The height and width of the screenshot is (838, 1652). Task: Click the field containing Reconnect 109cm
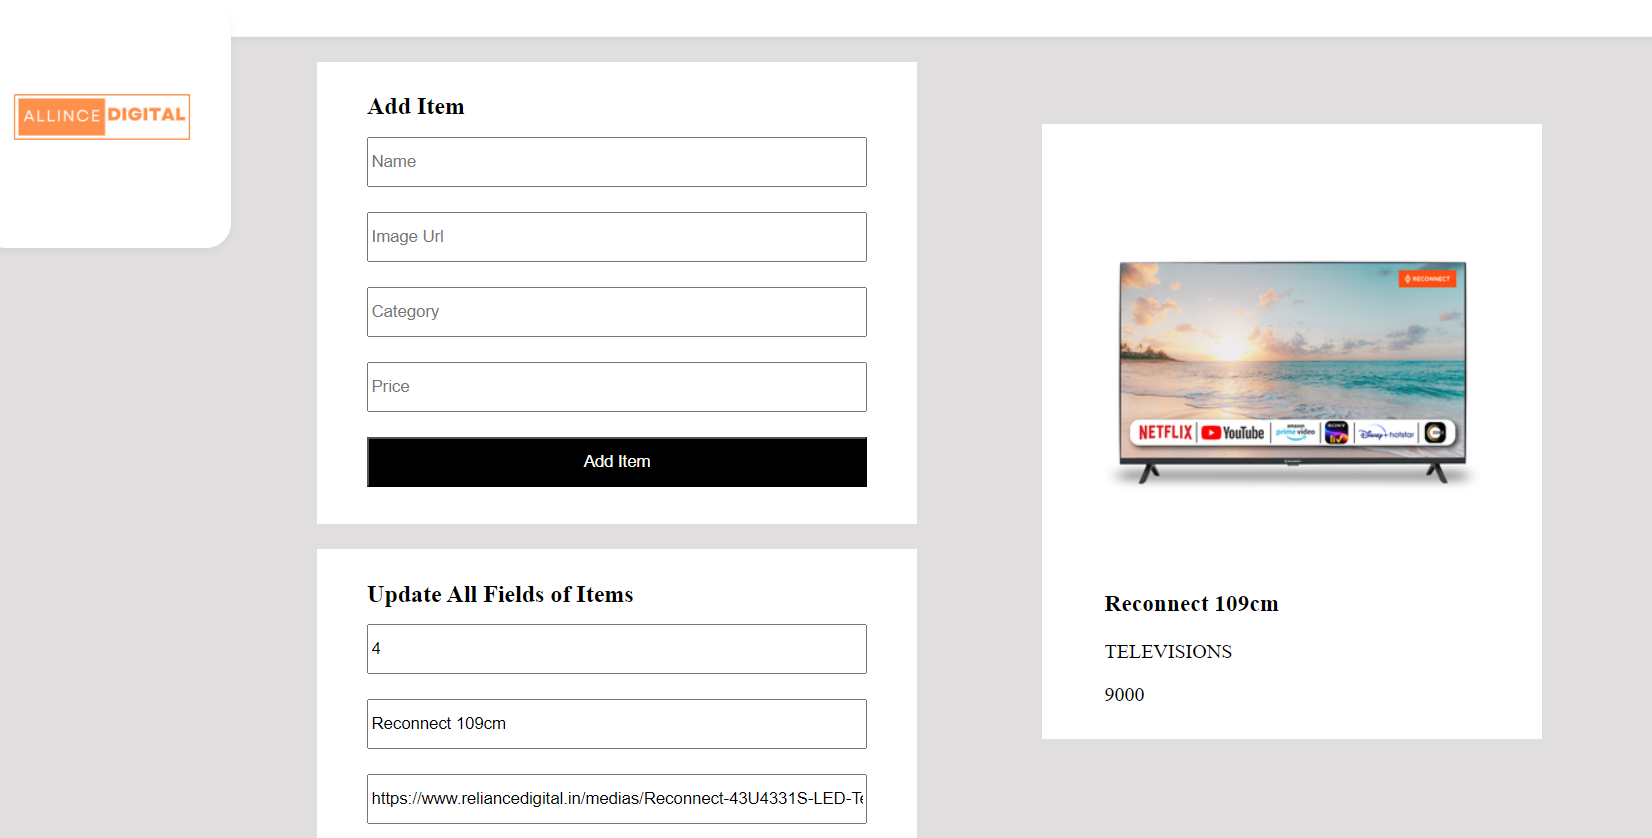[x=617, y=724]
